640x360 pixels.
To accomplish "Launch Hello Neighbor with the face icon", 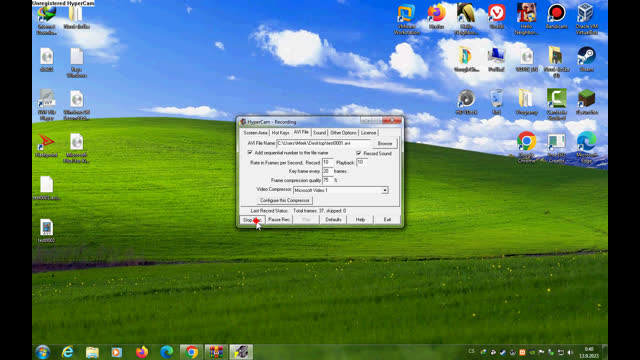I will (x=526, y=19).
